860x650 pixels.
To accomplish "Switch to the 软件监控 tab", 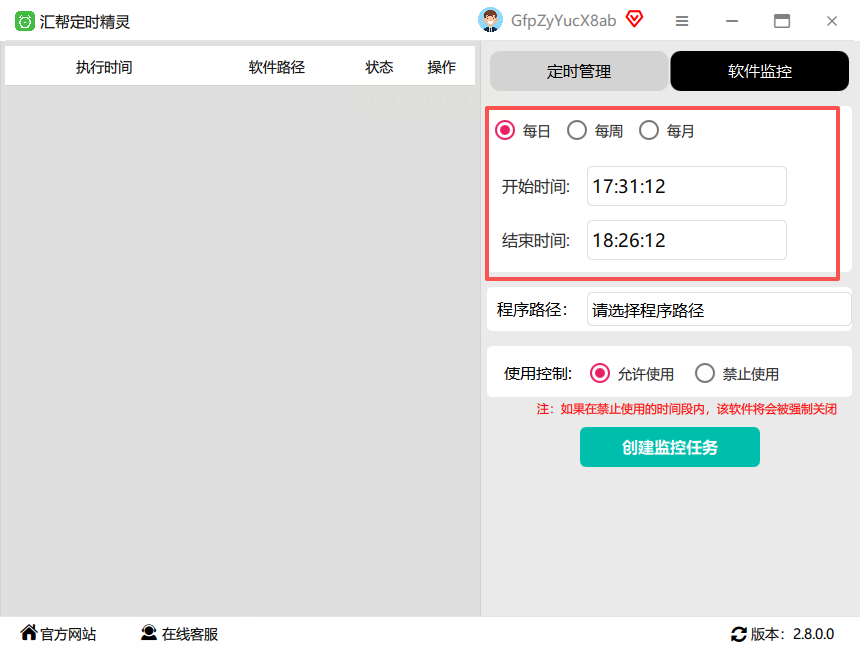I will pyautogui.click(x=760, y=71).
